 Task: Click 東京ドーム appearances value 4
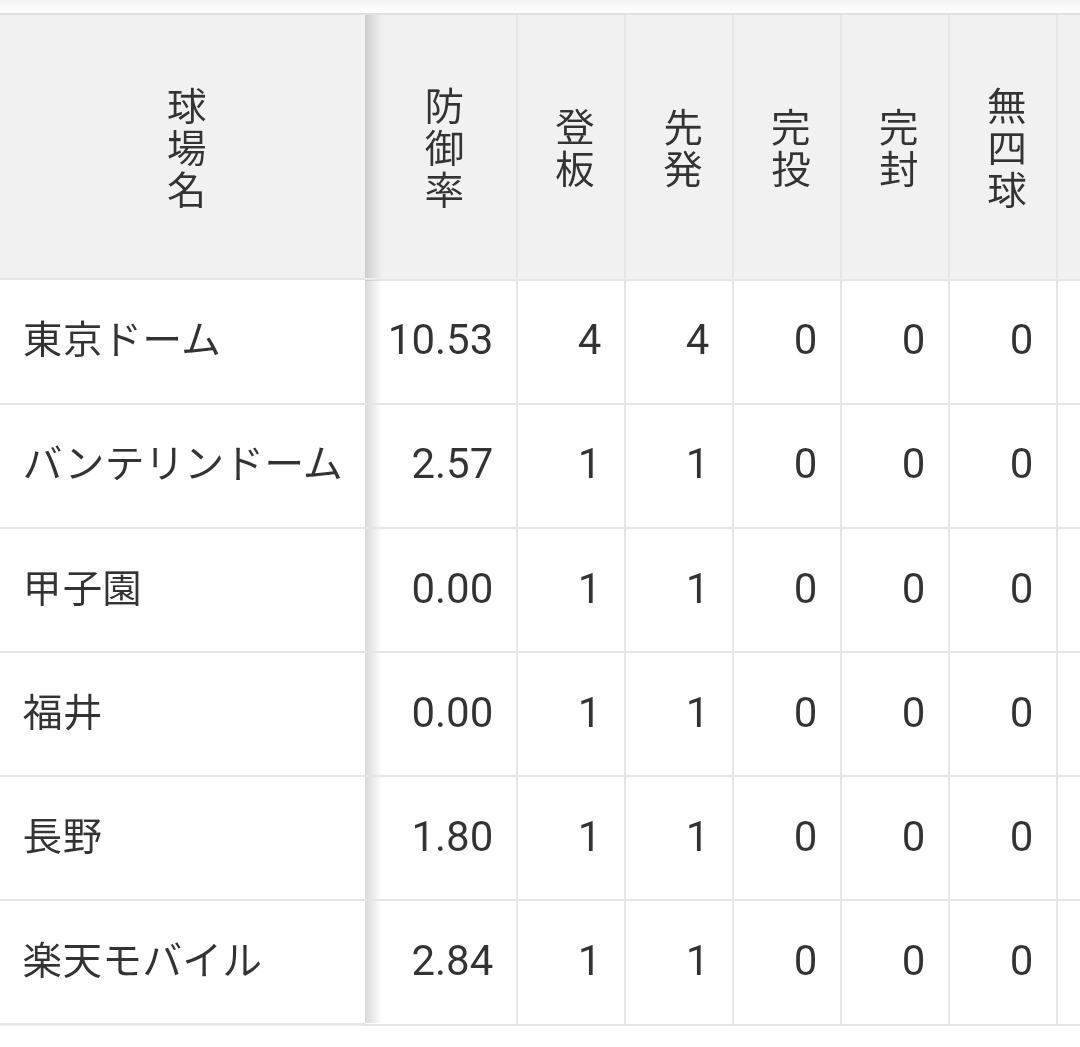pyautogui.click(x=589, y=340)
